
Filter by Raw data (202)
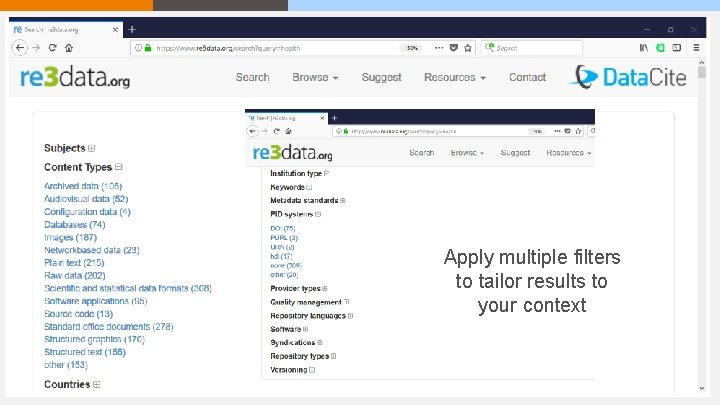click(74, 276)
